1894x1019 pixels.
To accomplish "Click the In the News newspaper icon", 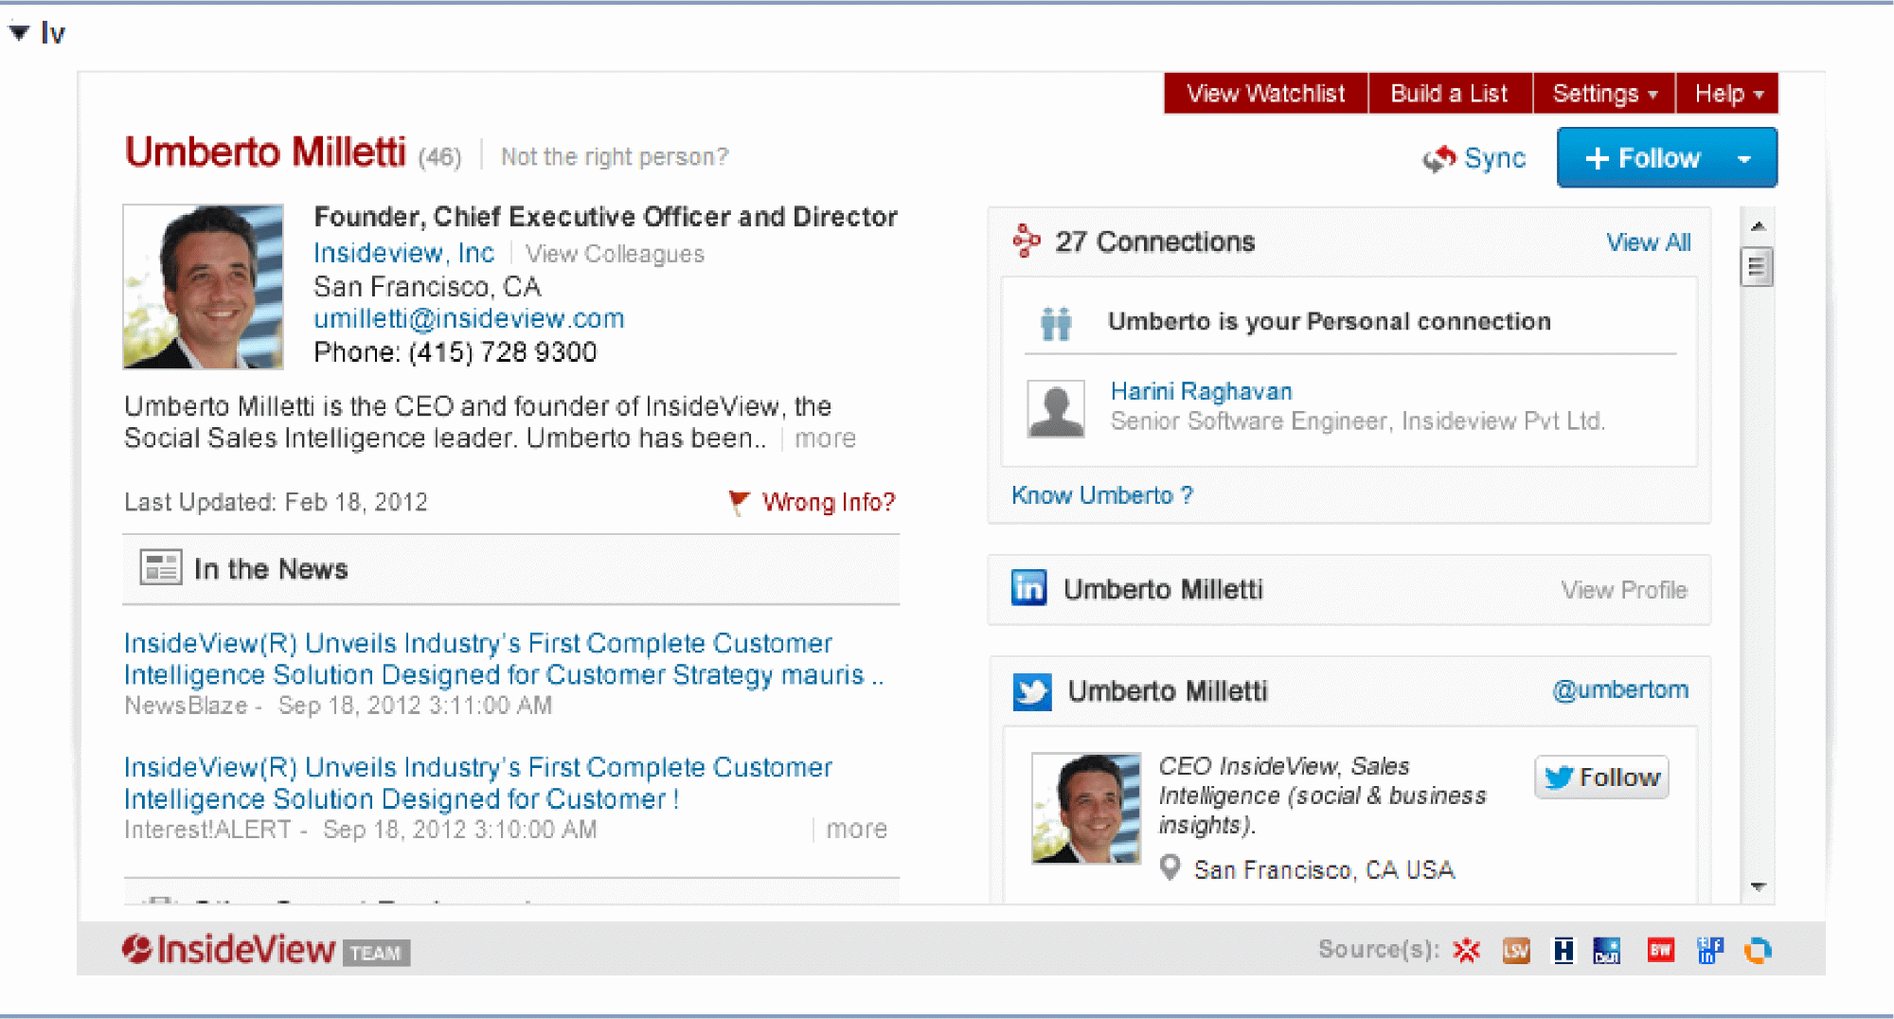I will tap(160, 567).
